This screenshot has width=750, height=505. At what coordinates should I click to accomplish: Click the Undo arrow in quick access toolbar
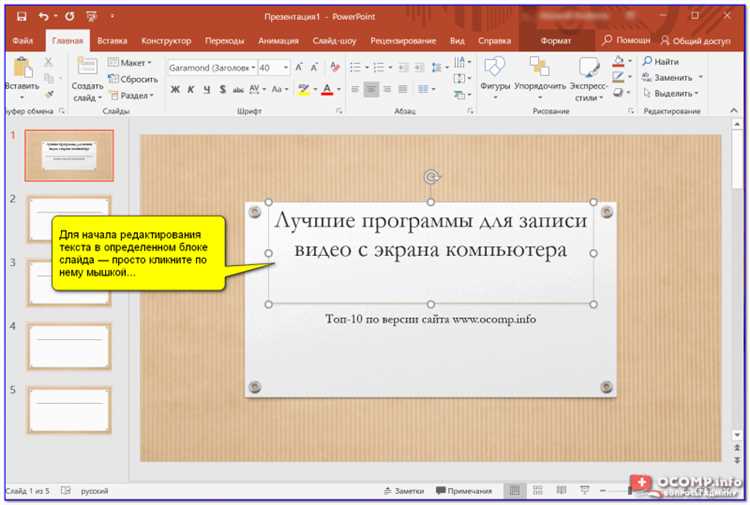[43, 17]
